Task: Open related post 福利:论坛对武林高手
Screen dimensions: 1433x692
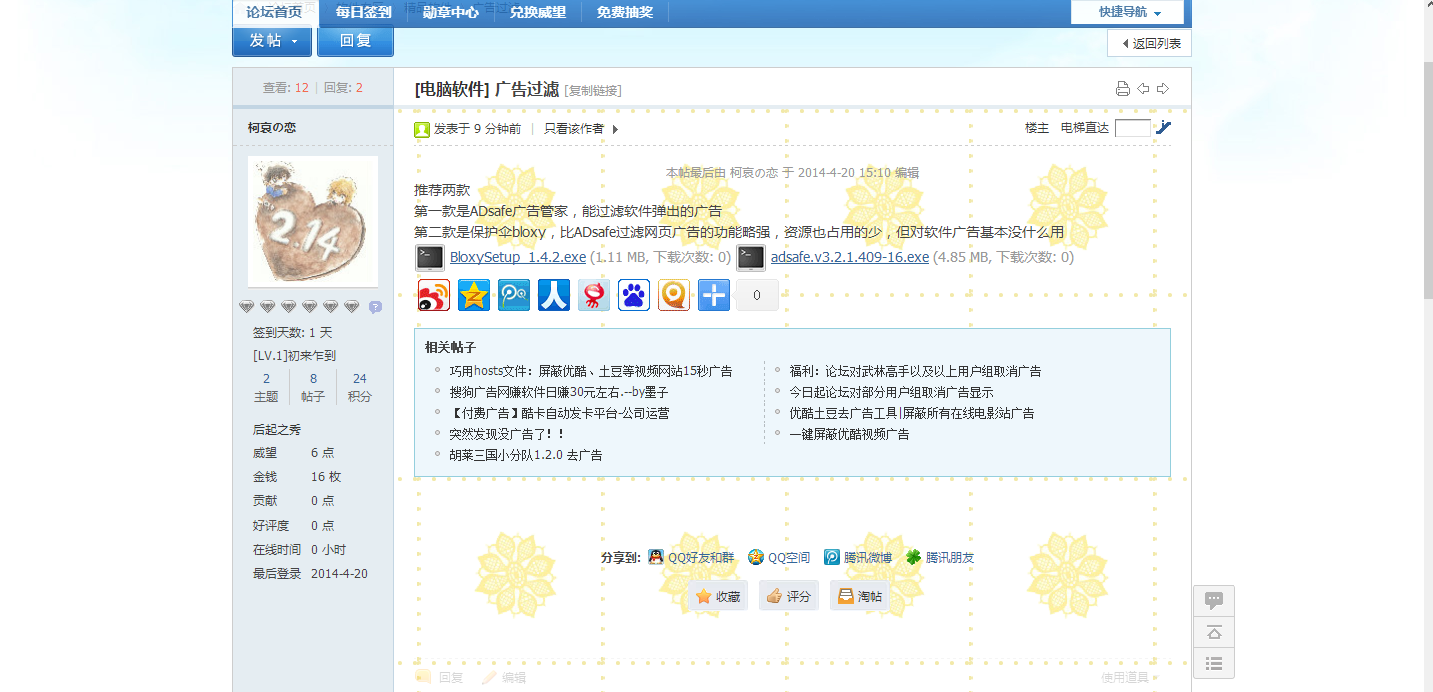Action: [915, 371]
